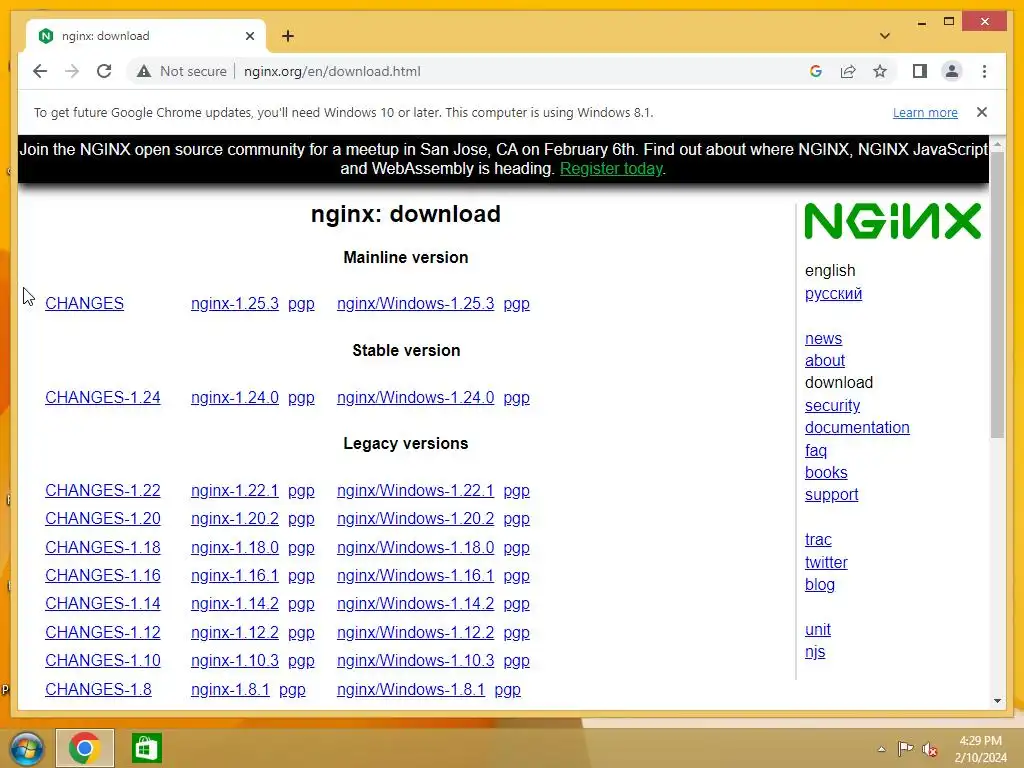Go back with the browser back arrow
This screenshot has width=1024, height=768.
point(40,71)
